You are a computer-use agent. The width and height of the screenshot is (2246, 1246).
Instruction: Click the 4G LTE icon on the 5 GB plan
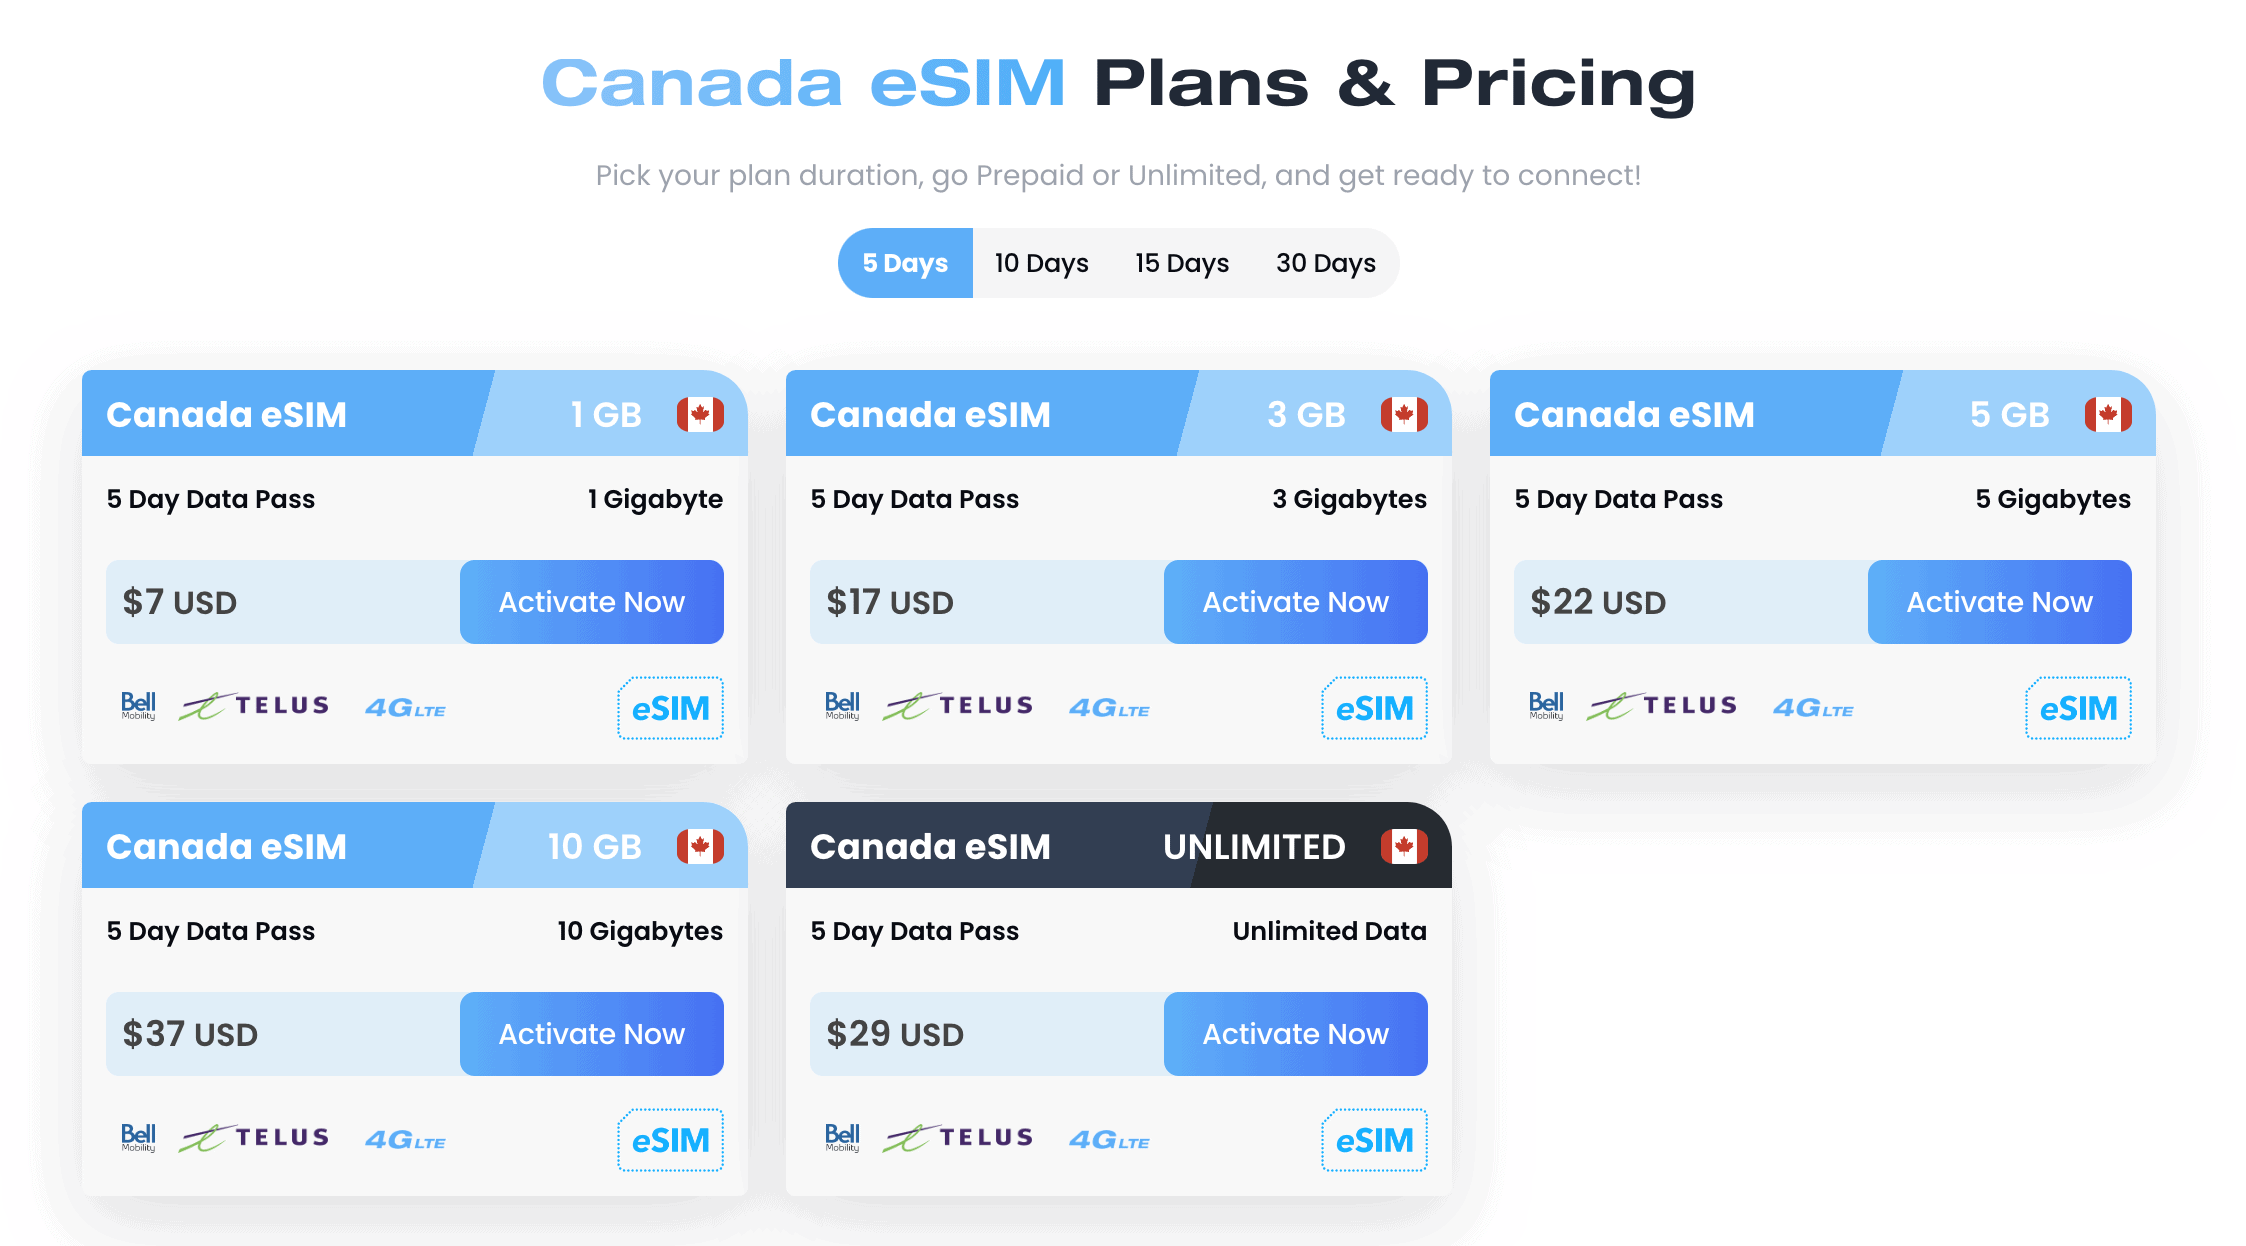pyautogui.click(x=1812, y=707)
